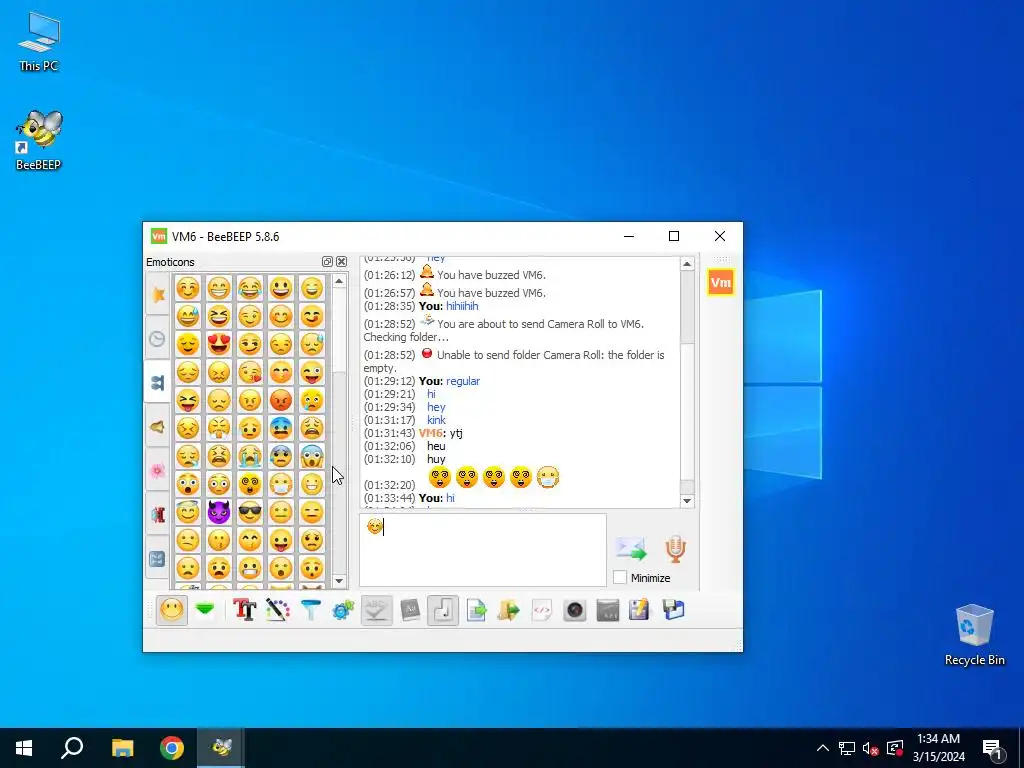1024x768 pixels.
Task: Toggle the music note beep button
Action: (x=443, y=611)
